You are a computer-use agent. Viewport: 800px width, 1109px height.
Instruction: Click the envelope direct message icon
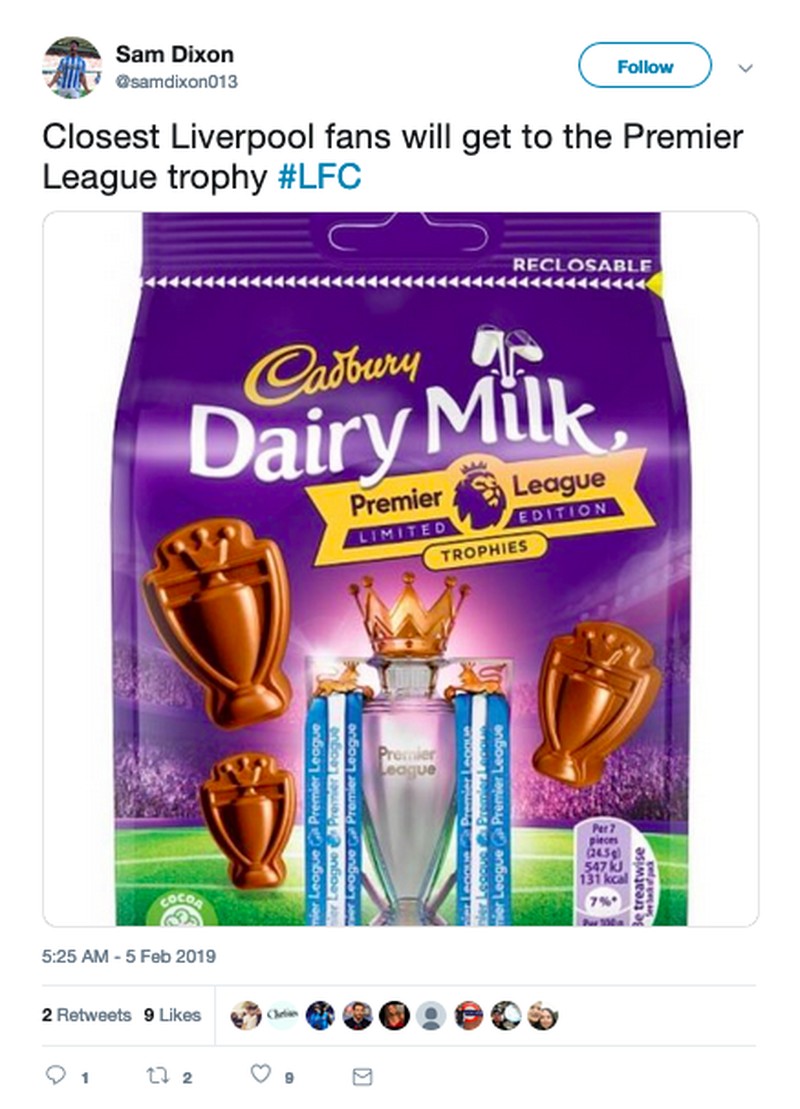point(363,1077)
